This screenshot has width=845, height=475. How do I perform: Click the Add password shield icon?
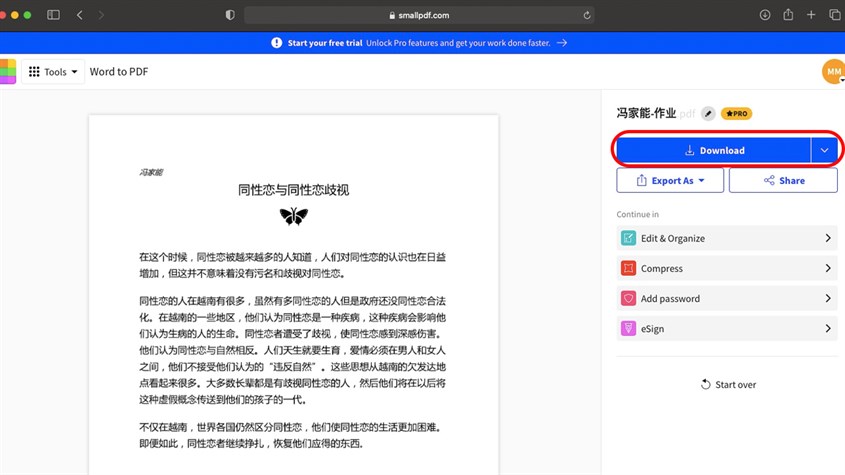628,299
